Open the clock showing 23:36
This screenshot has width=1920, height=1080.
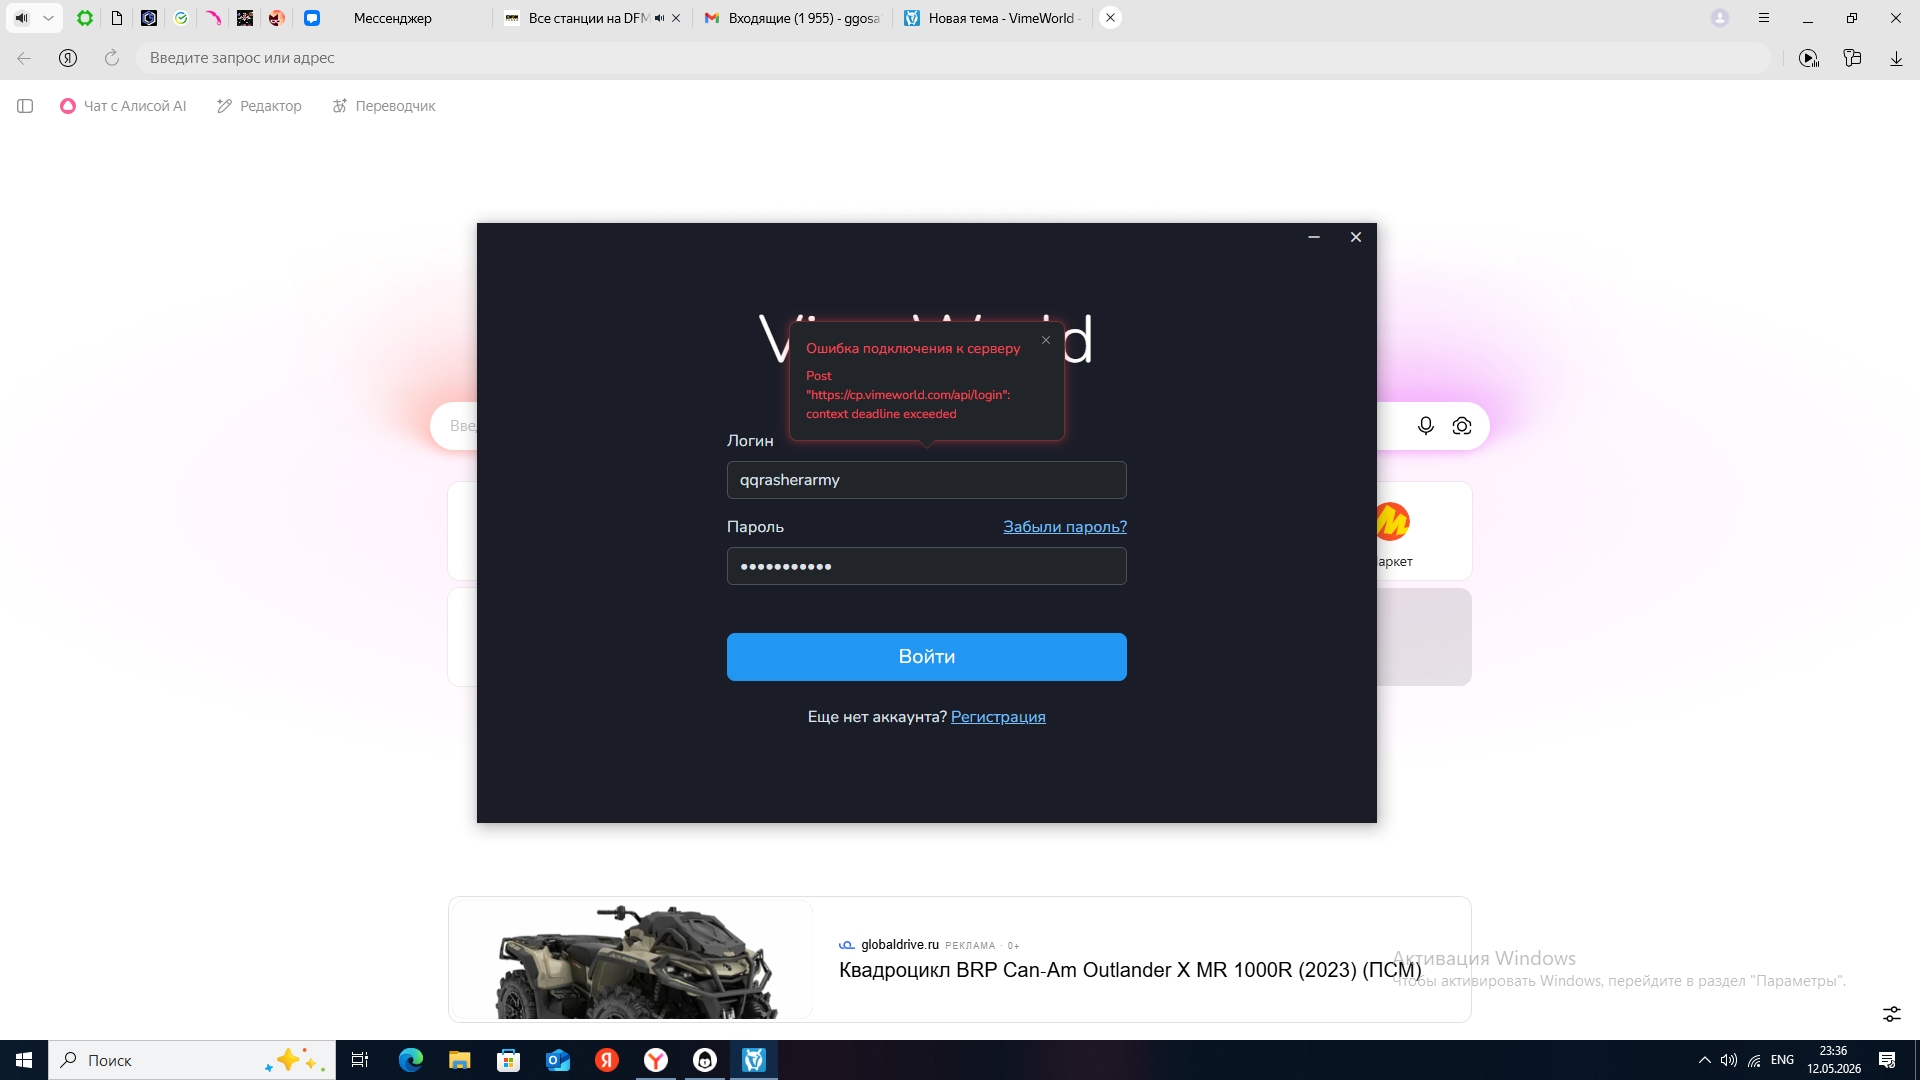1834,1060
